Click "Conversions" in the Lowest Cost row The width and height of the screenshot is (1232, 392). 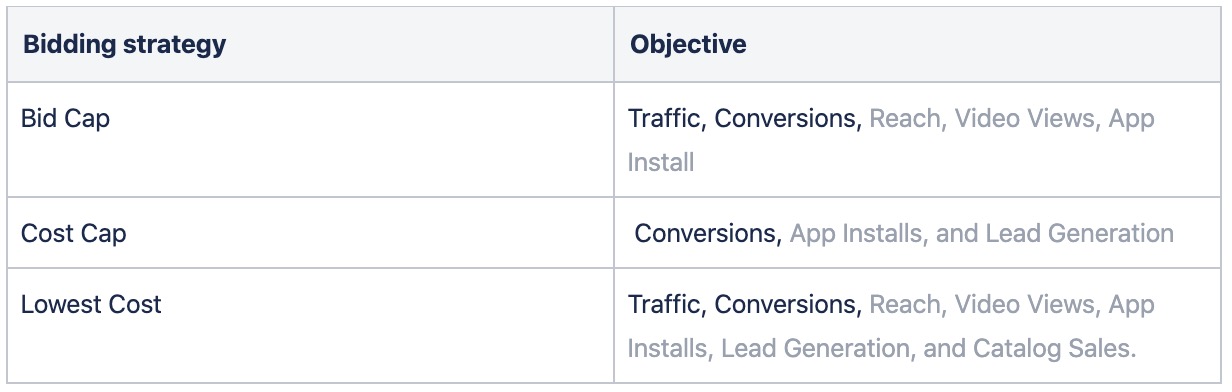(788, 305)
